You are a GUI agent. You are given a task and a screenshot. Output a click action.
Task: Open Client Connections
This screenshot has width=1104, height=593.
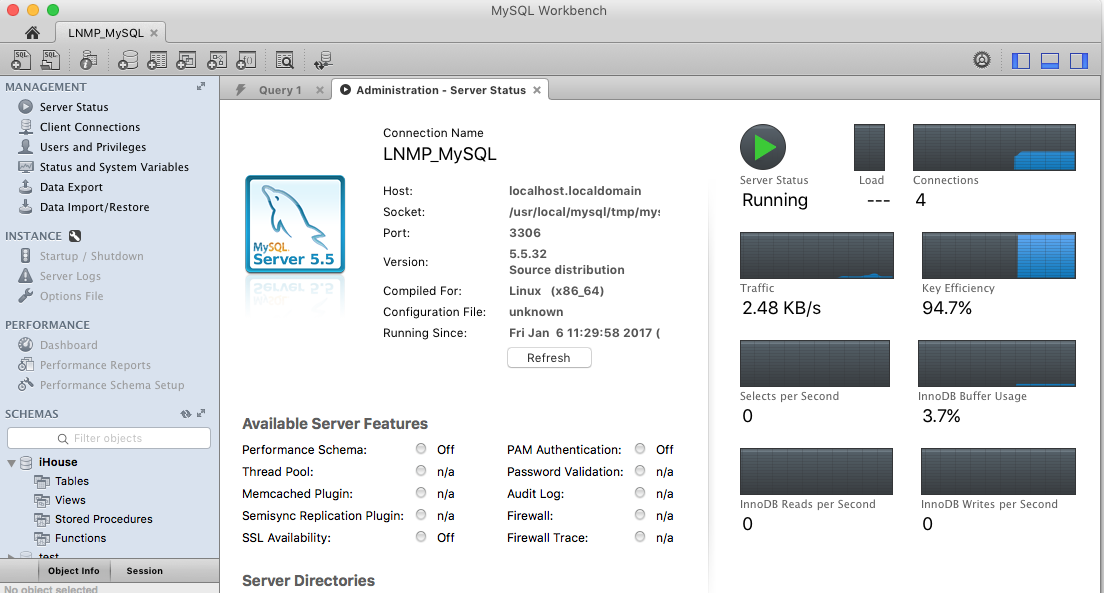89,127
